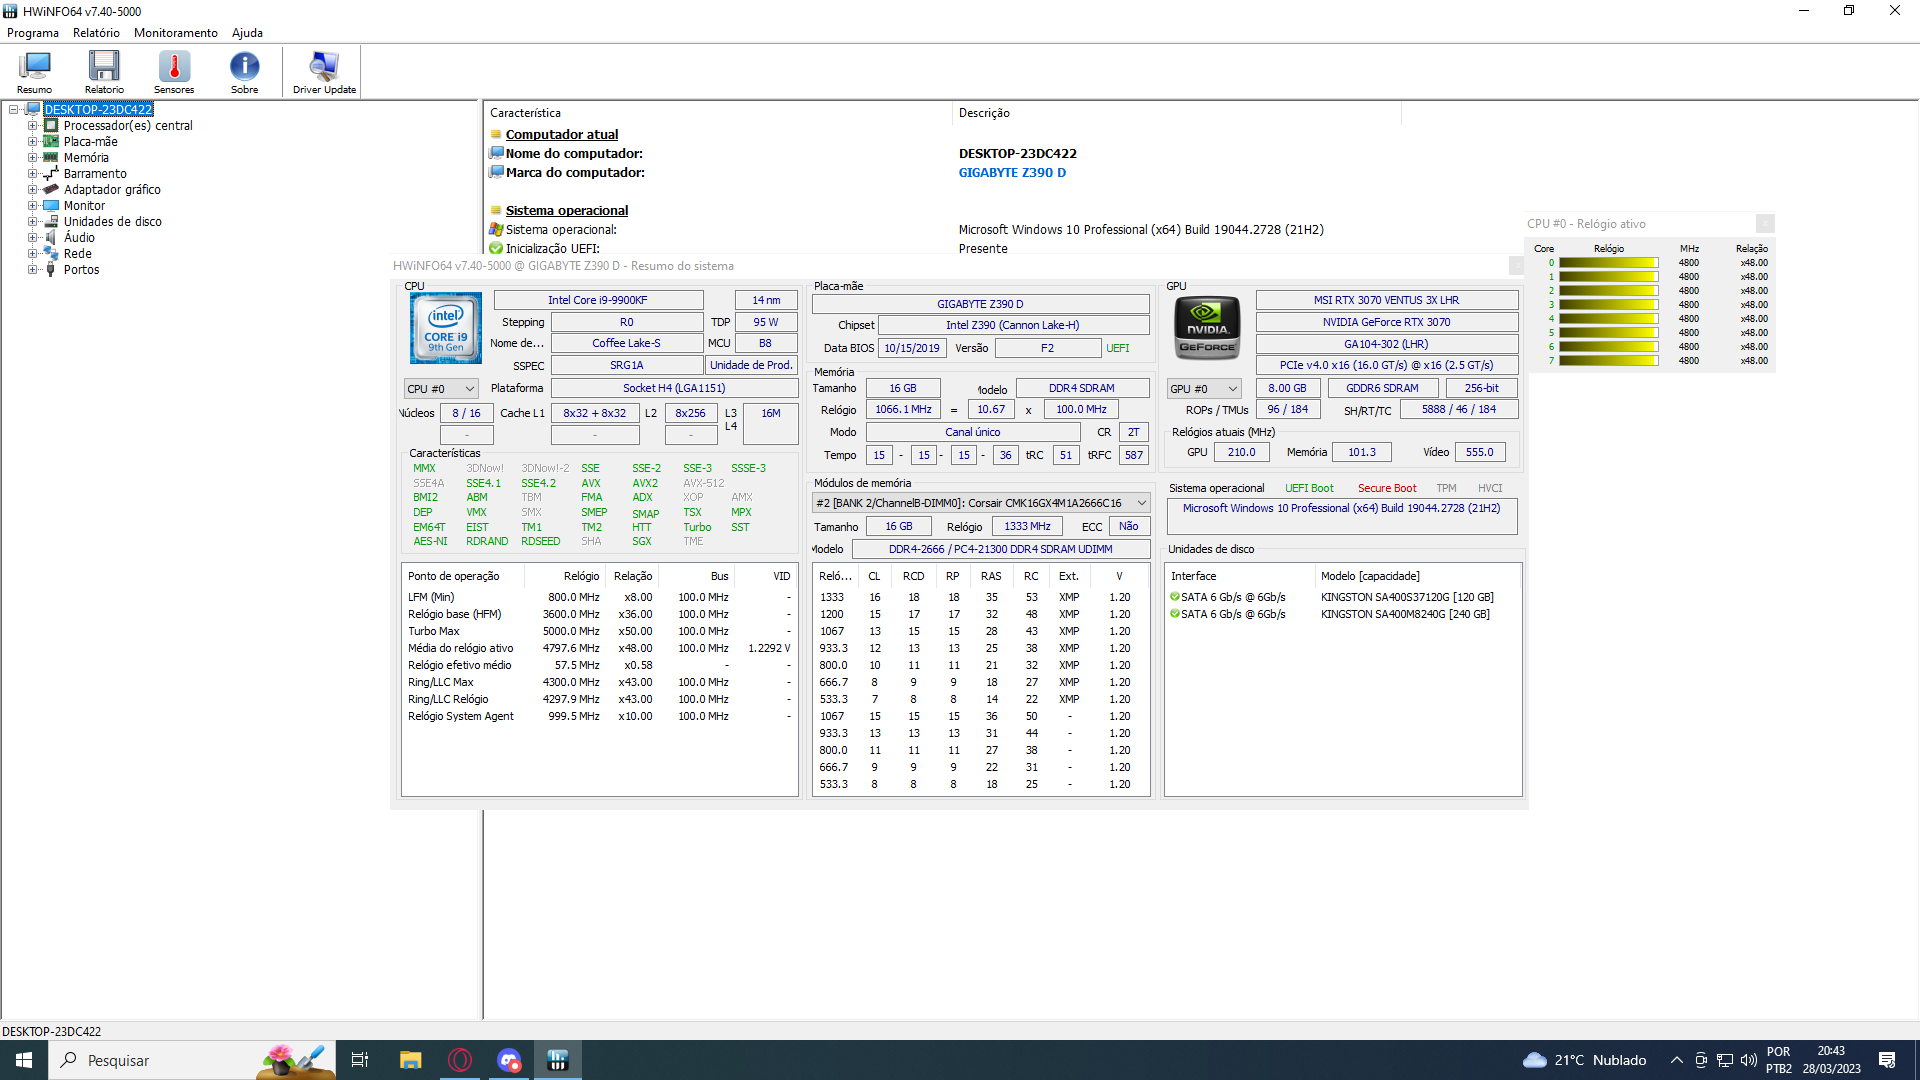Click core 7 clock bar

coord(1608,361)
